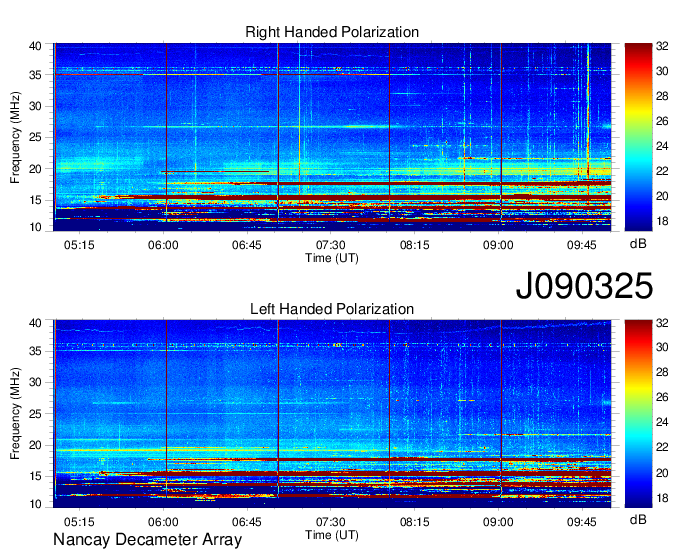Click the 22 value on the bottom colorbar
680x552 pixels.
[662, 447]
